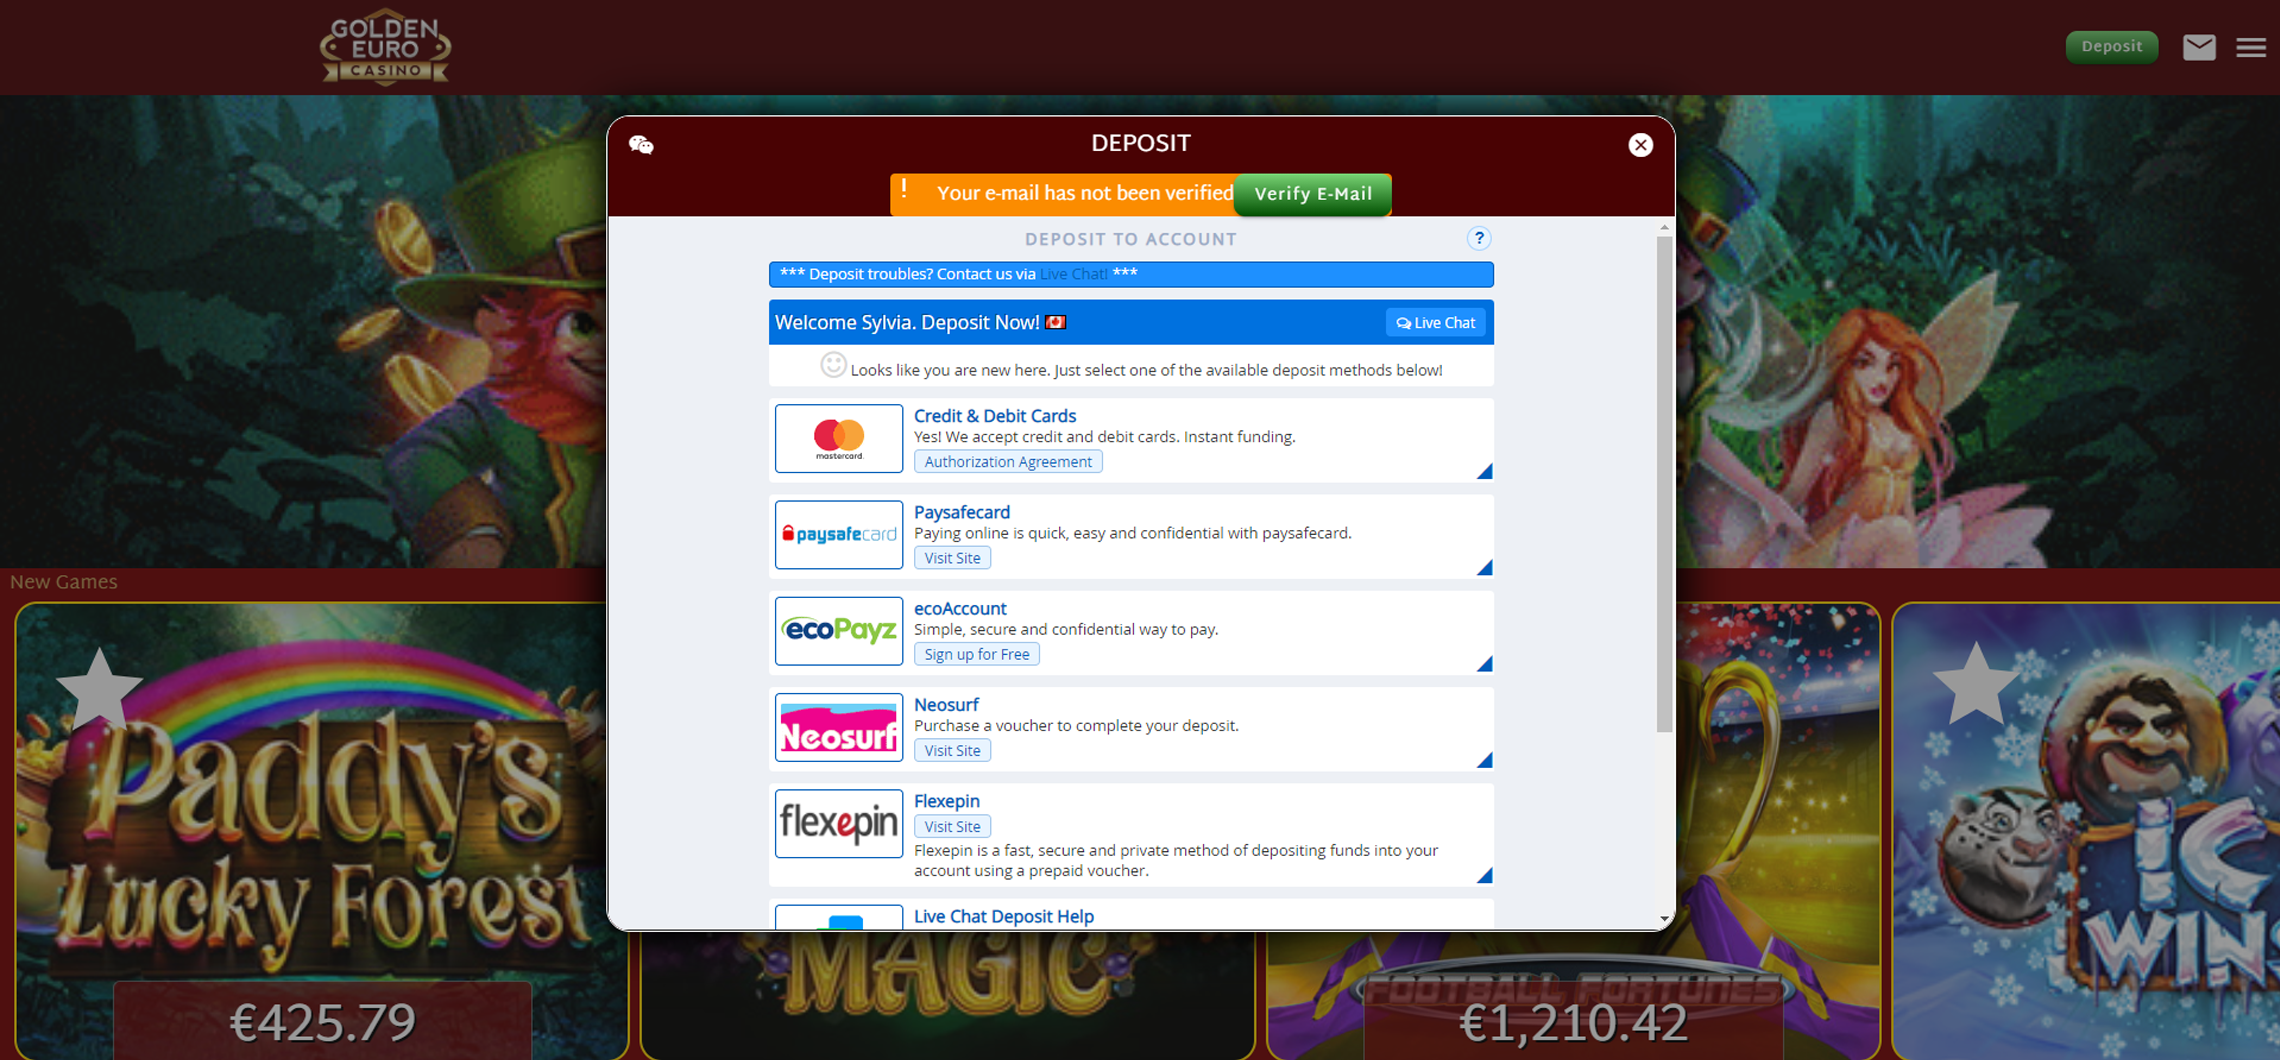Viewport: 2280px width, 1060px height.
Task: Open the Flexepin heading link
Action: (947, 801)
